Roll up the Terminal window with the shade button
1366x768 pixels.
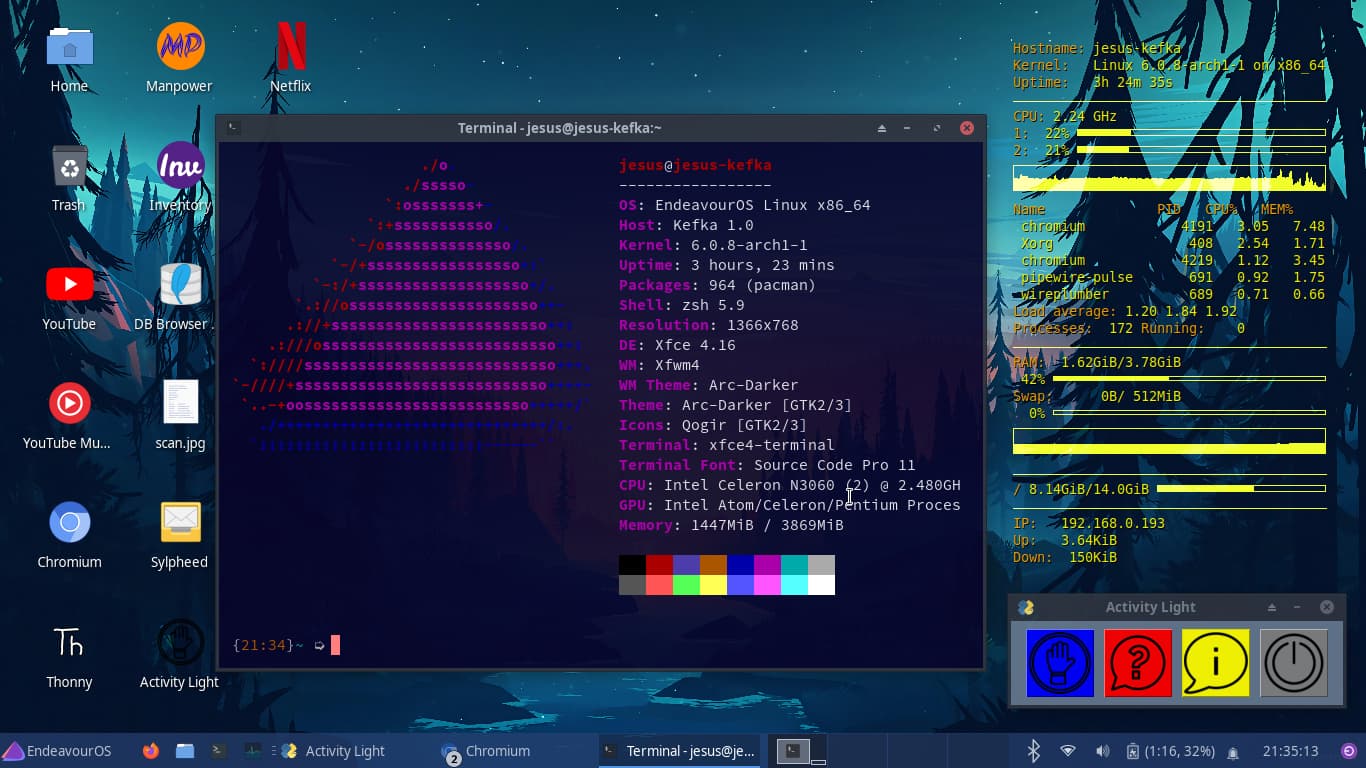(x=882, y=128)
